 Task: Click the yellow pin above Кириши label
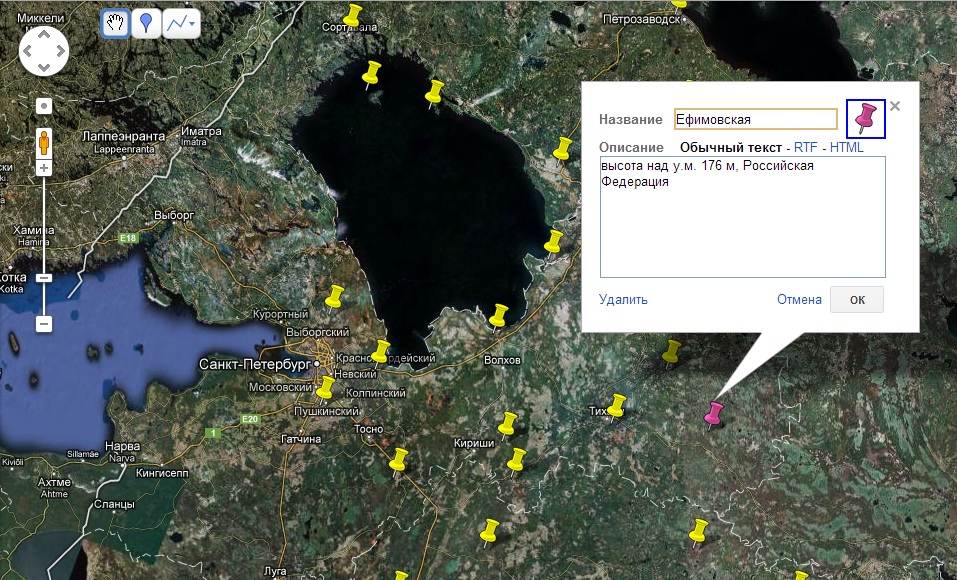pyautogui.click(x=507, y=426)
